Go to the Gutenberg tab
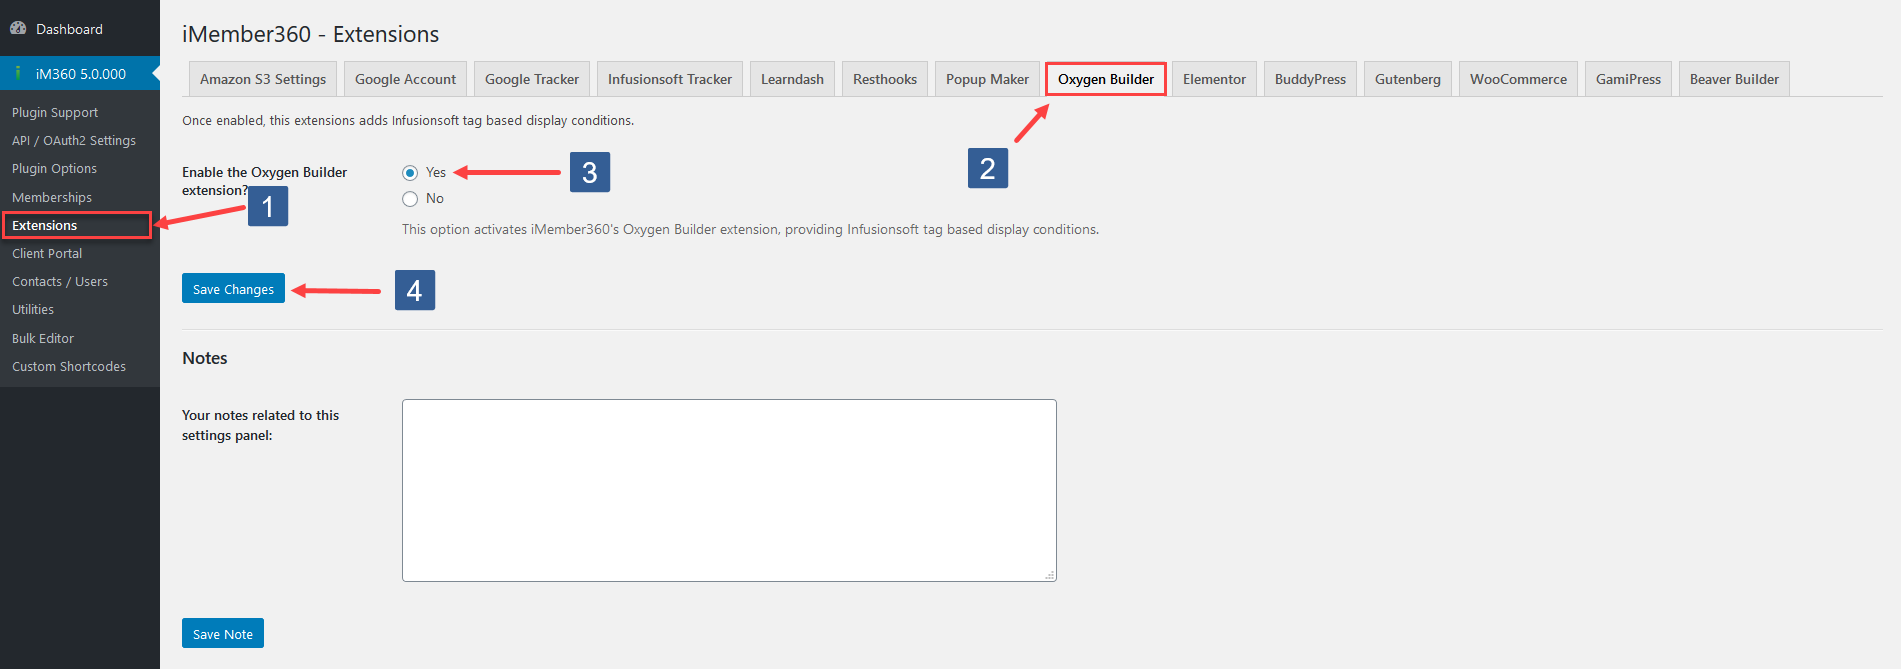This screenshot has height=669, width=1901. point(1408,79)
